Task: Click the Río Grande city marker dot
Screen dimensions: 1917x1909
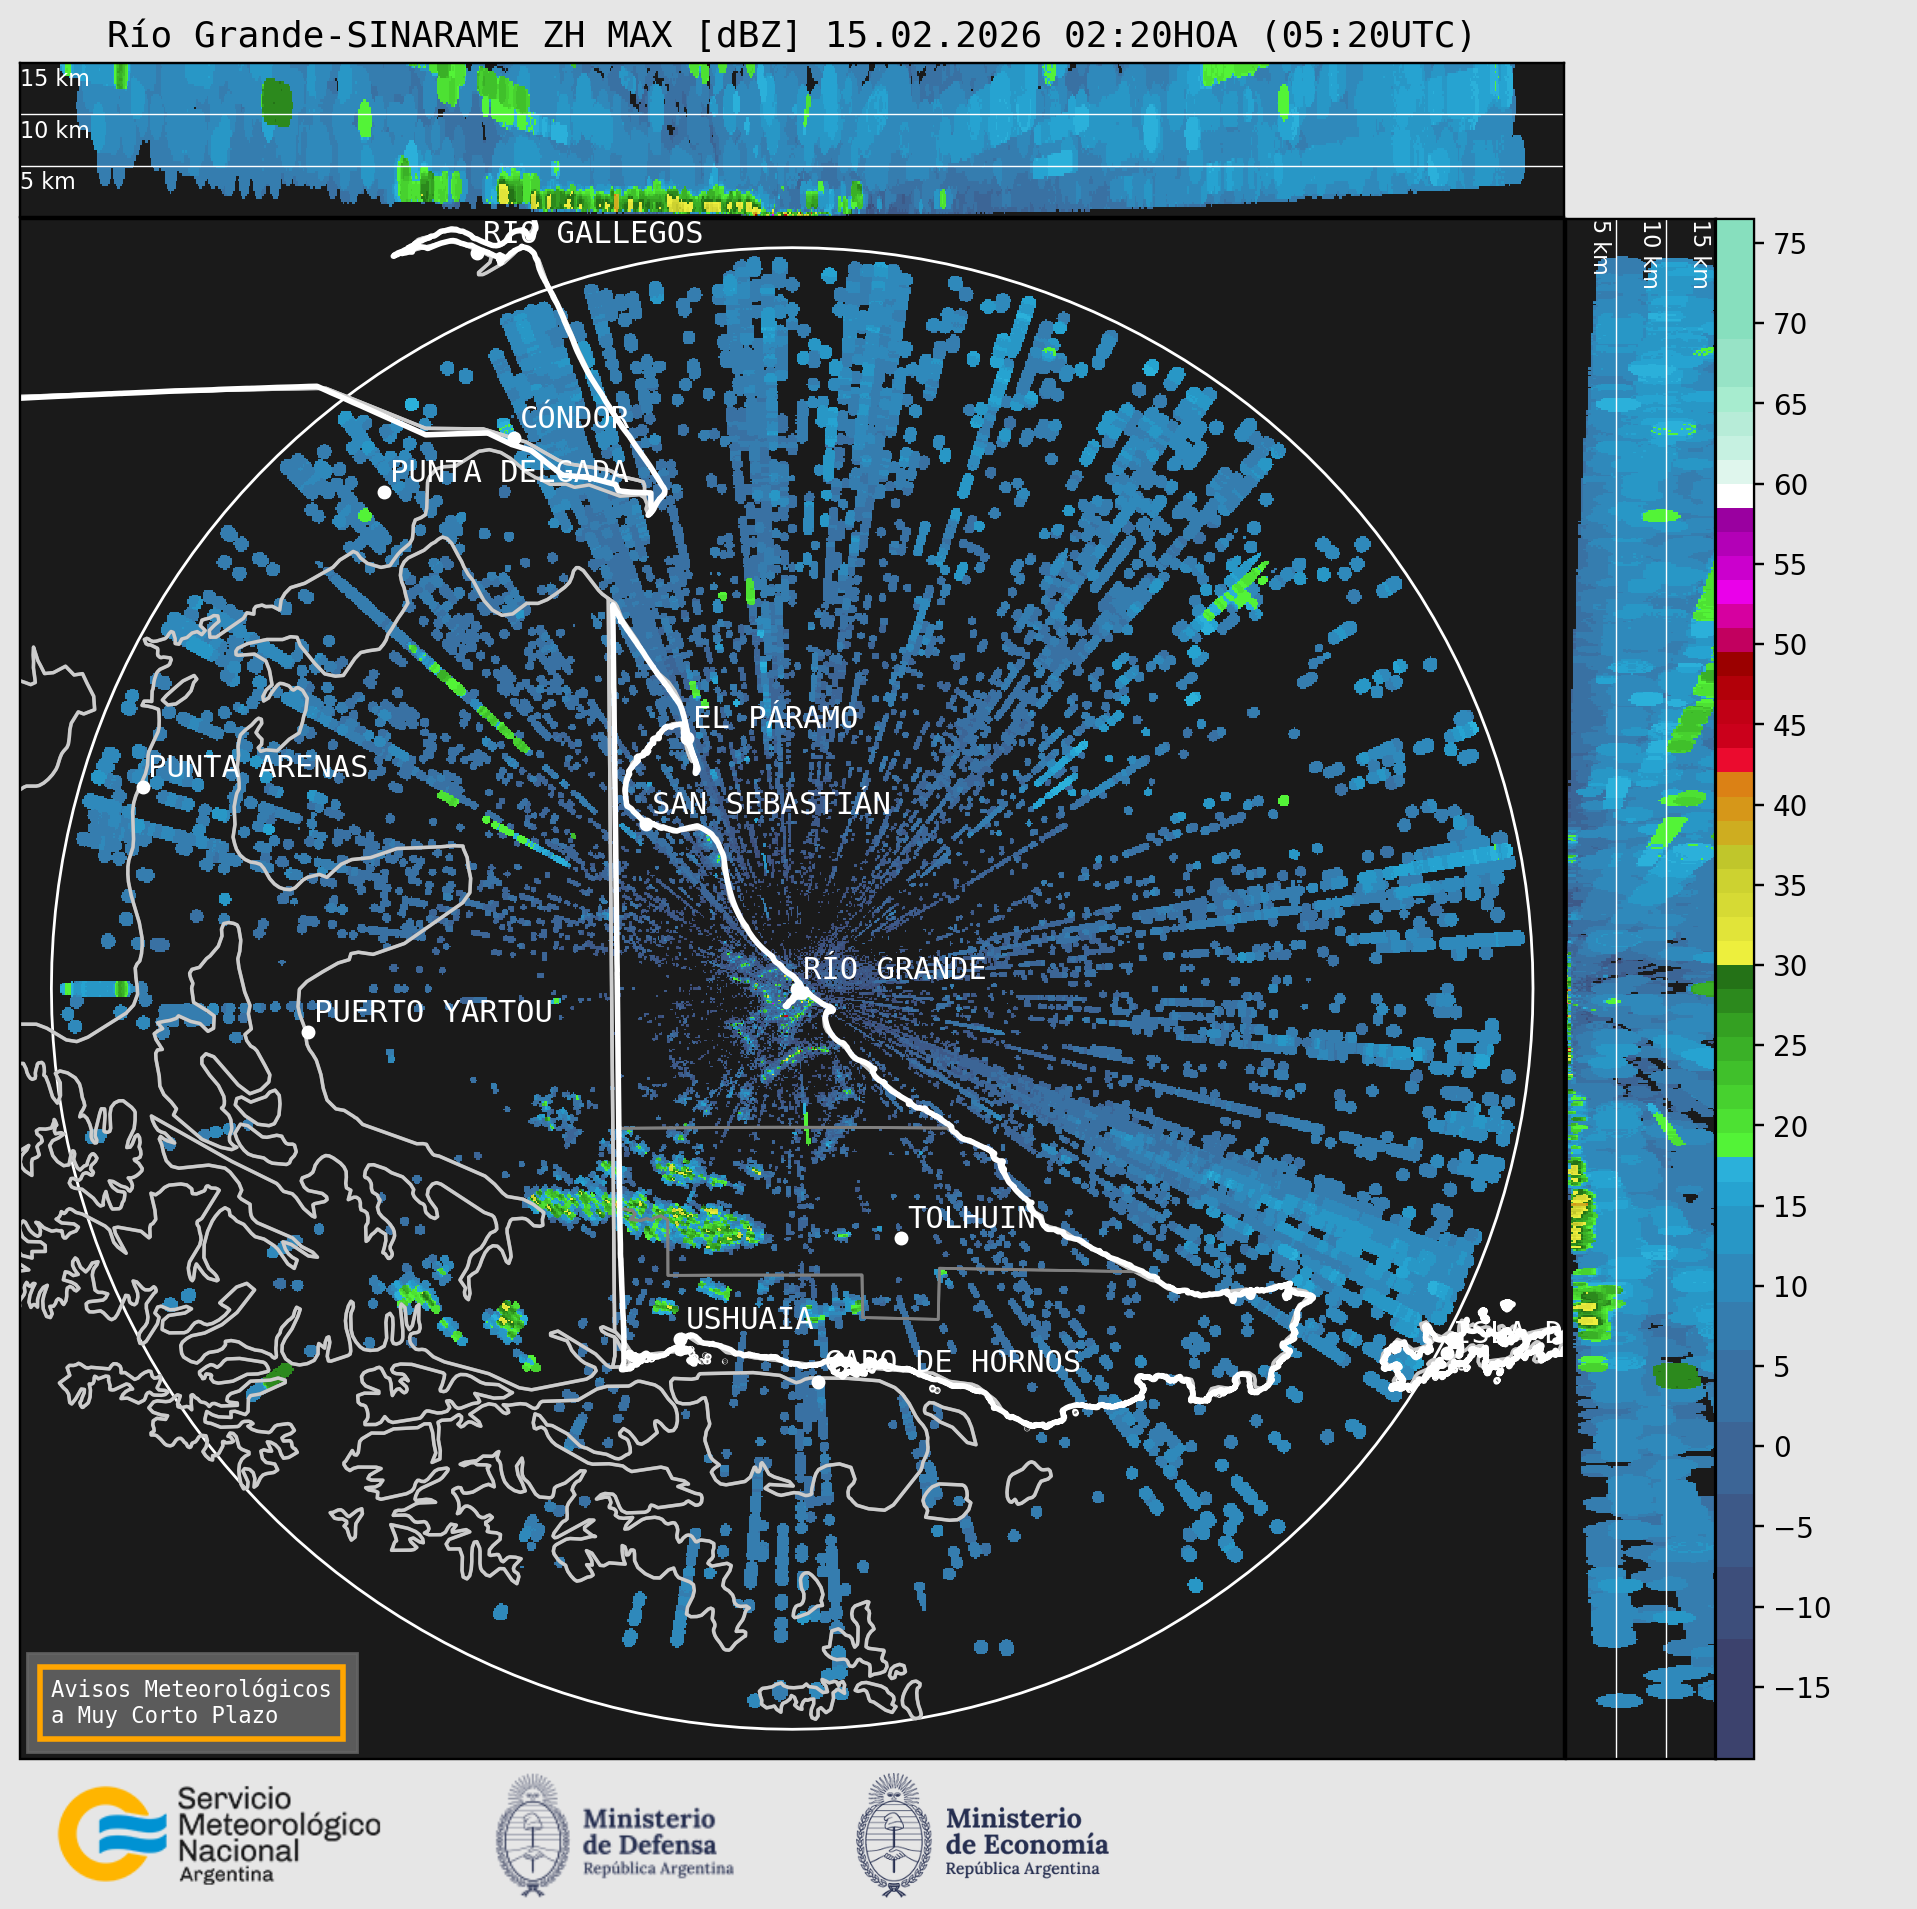Action: [799, 990]
